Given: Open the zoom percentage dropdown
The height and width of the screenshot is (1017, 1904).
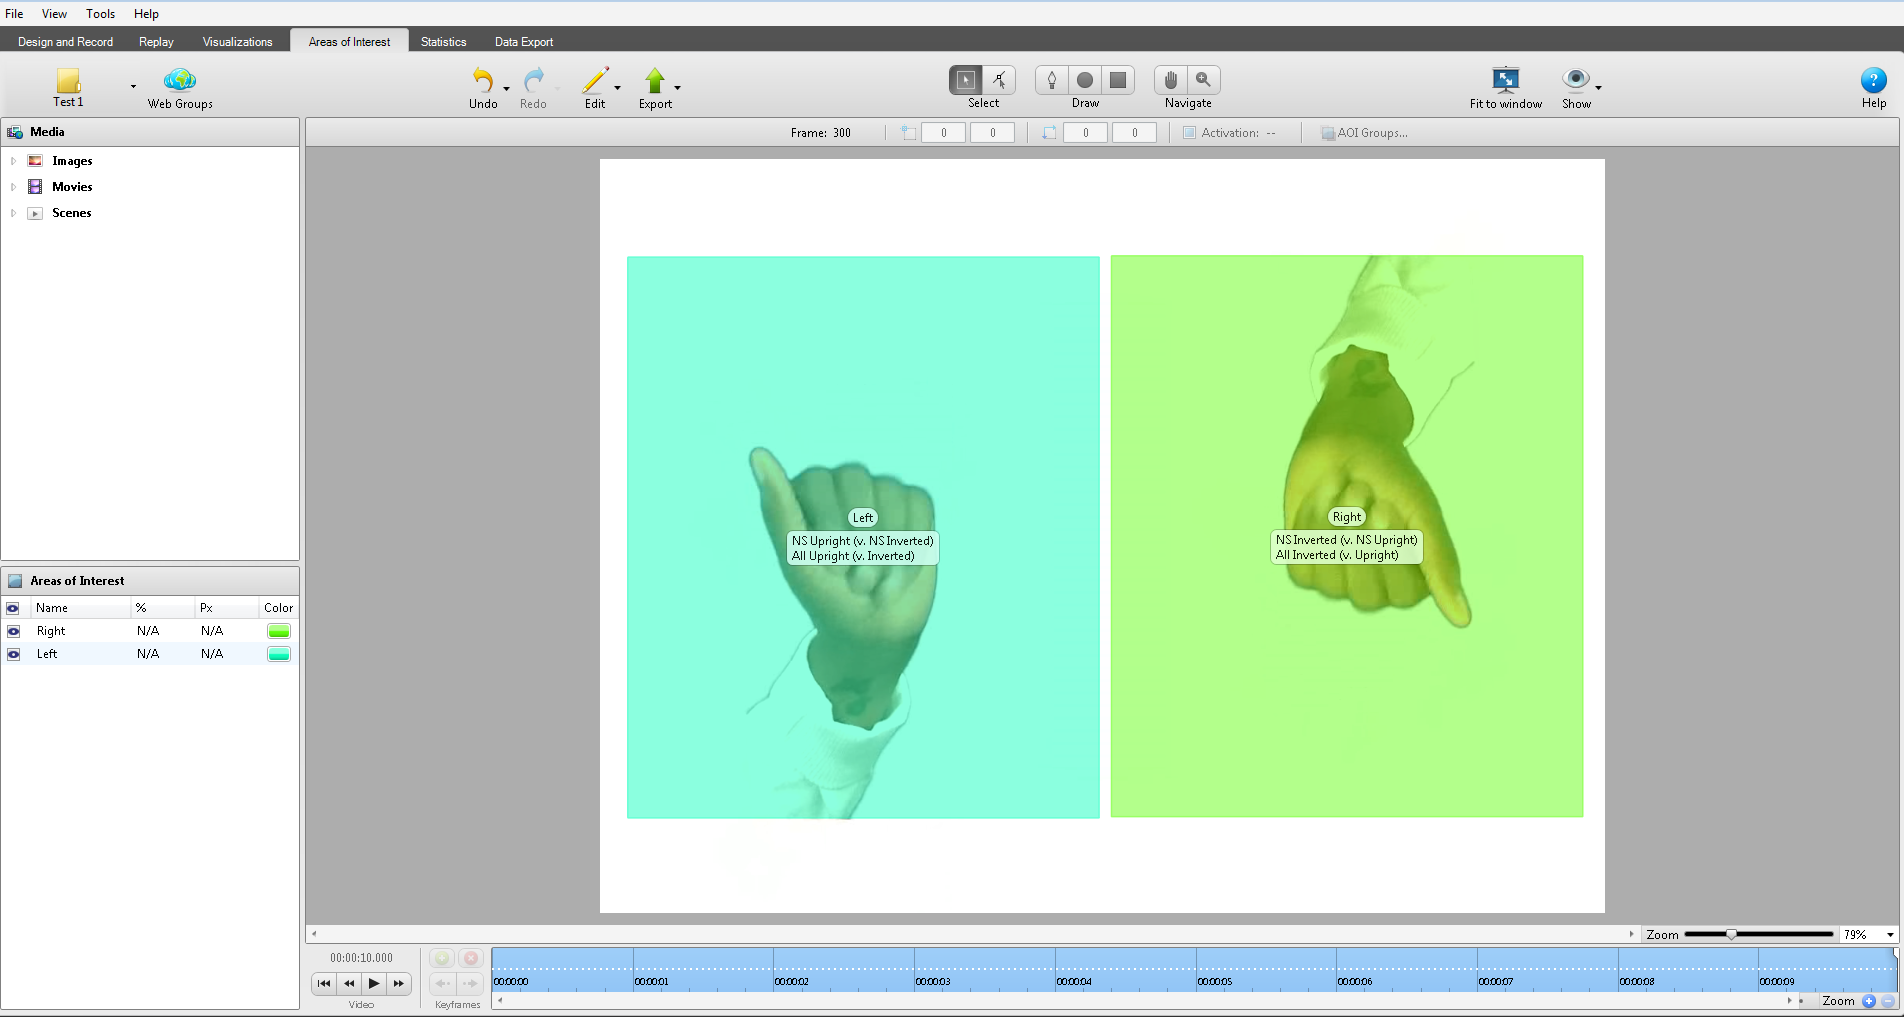Looking at the screenshot, I should (x=1889, y=935).
